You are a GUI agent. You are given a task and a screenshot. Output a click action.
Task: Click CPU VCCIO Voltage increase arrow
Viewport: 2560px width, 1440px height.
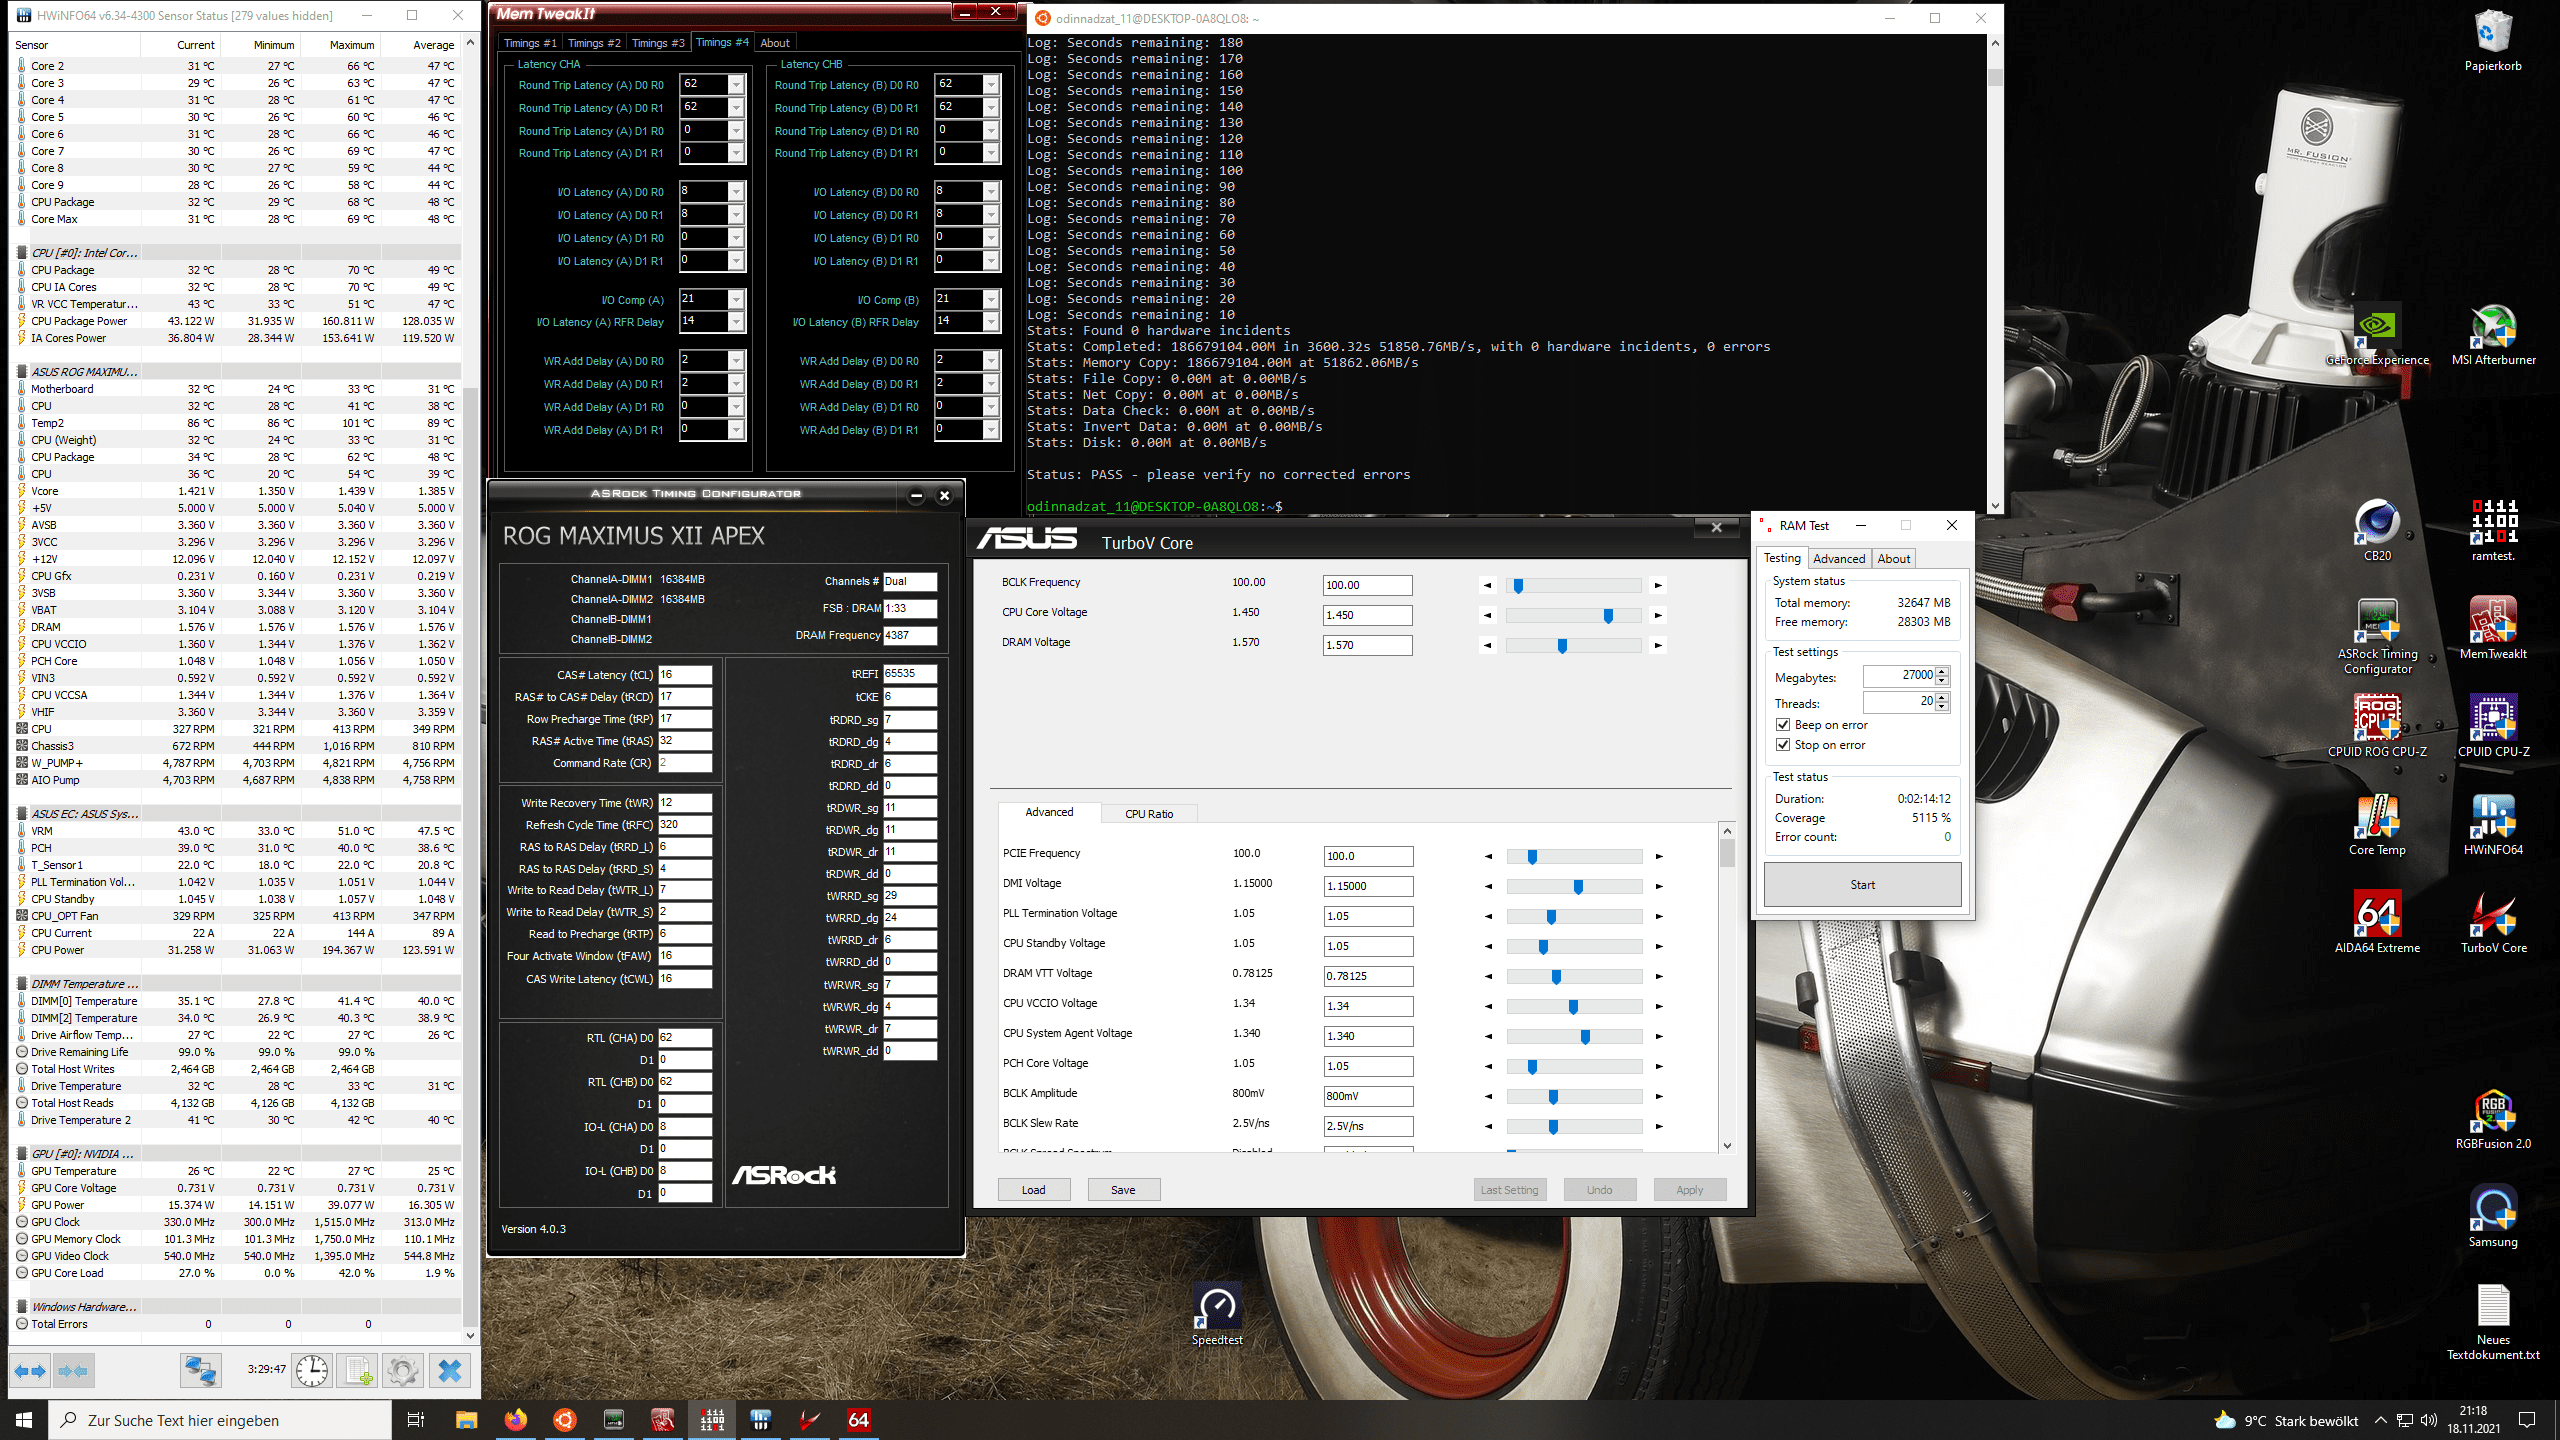tap(1659, 1007)
